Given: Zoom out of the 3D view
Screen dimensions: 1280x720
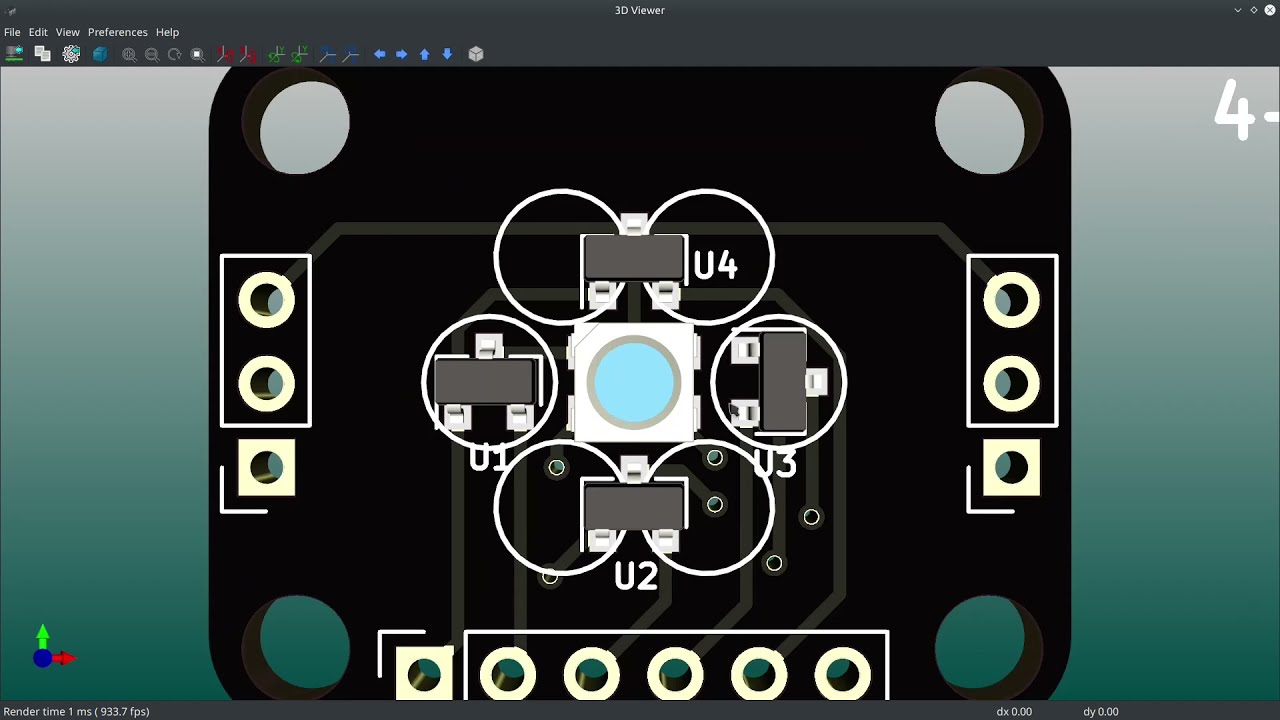Looking at the screenshot, I should [x=152, y=54].
